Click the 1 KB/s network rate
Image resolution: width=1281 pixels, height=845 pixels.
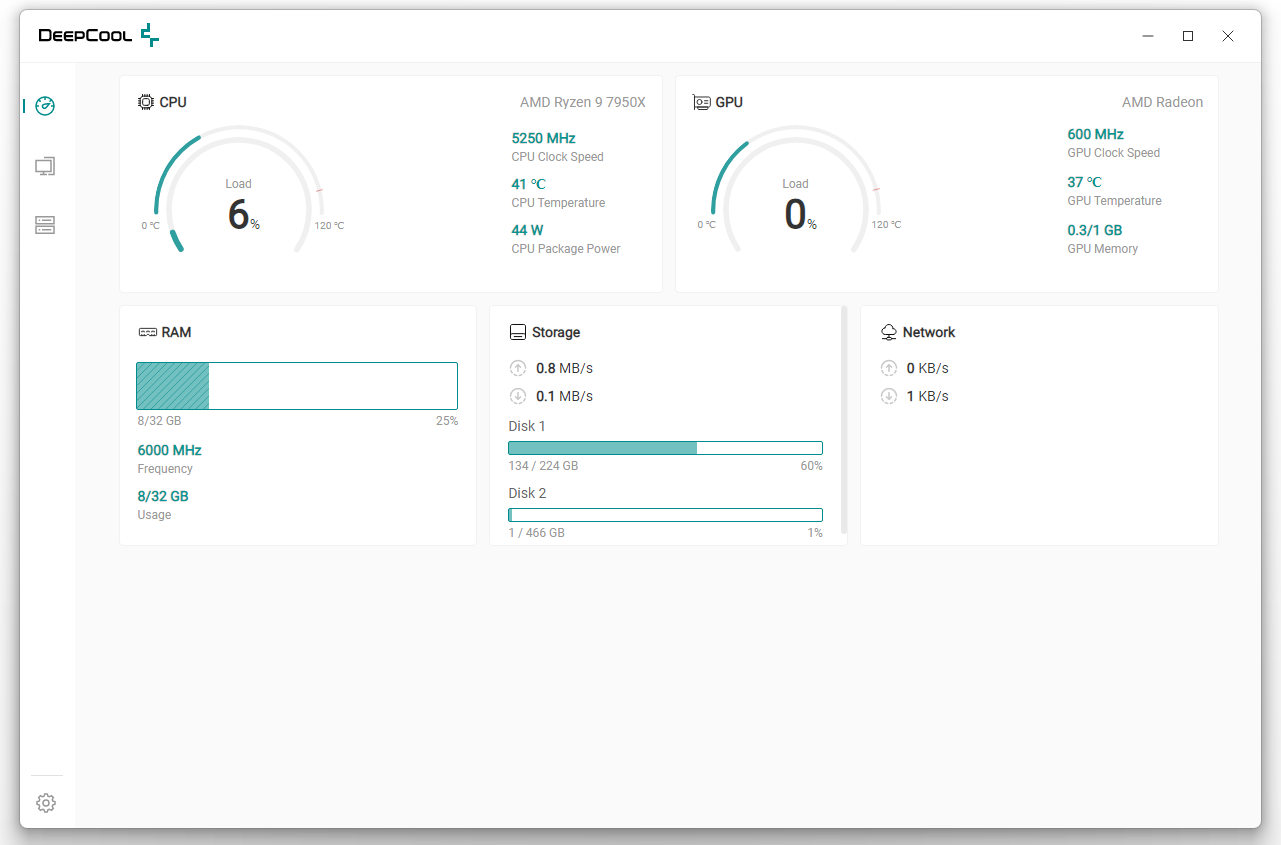[927, 396]
